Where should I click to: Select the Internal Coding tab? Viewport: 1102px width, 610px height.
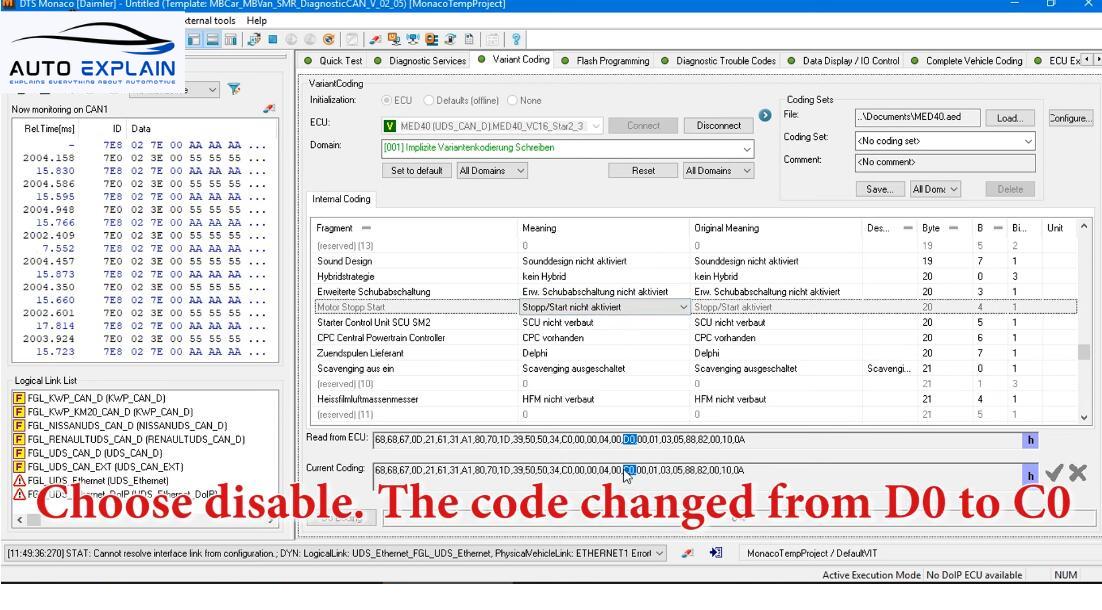click(342, 199)
